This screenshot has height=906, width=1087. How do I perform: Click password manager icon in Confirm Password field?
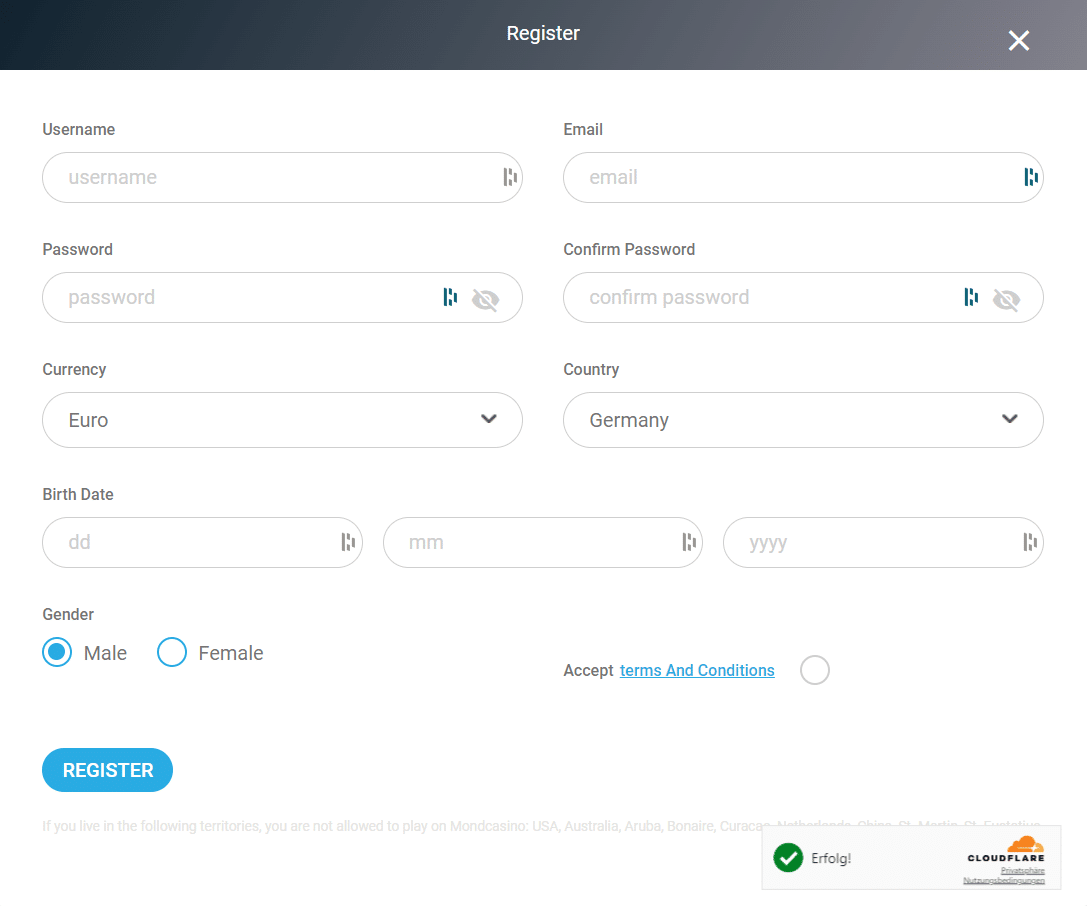[971, 297]
